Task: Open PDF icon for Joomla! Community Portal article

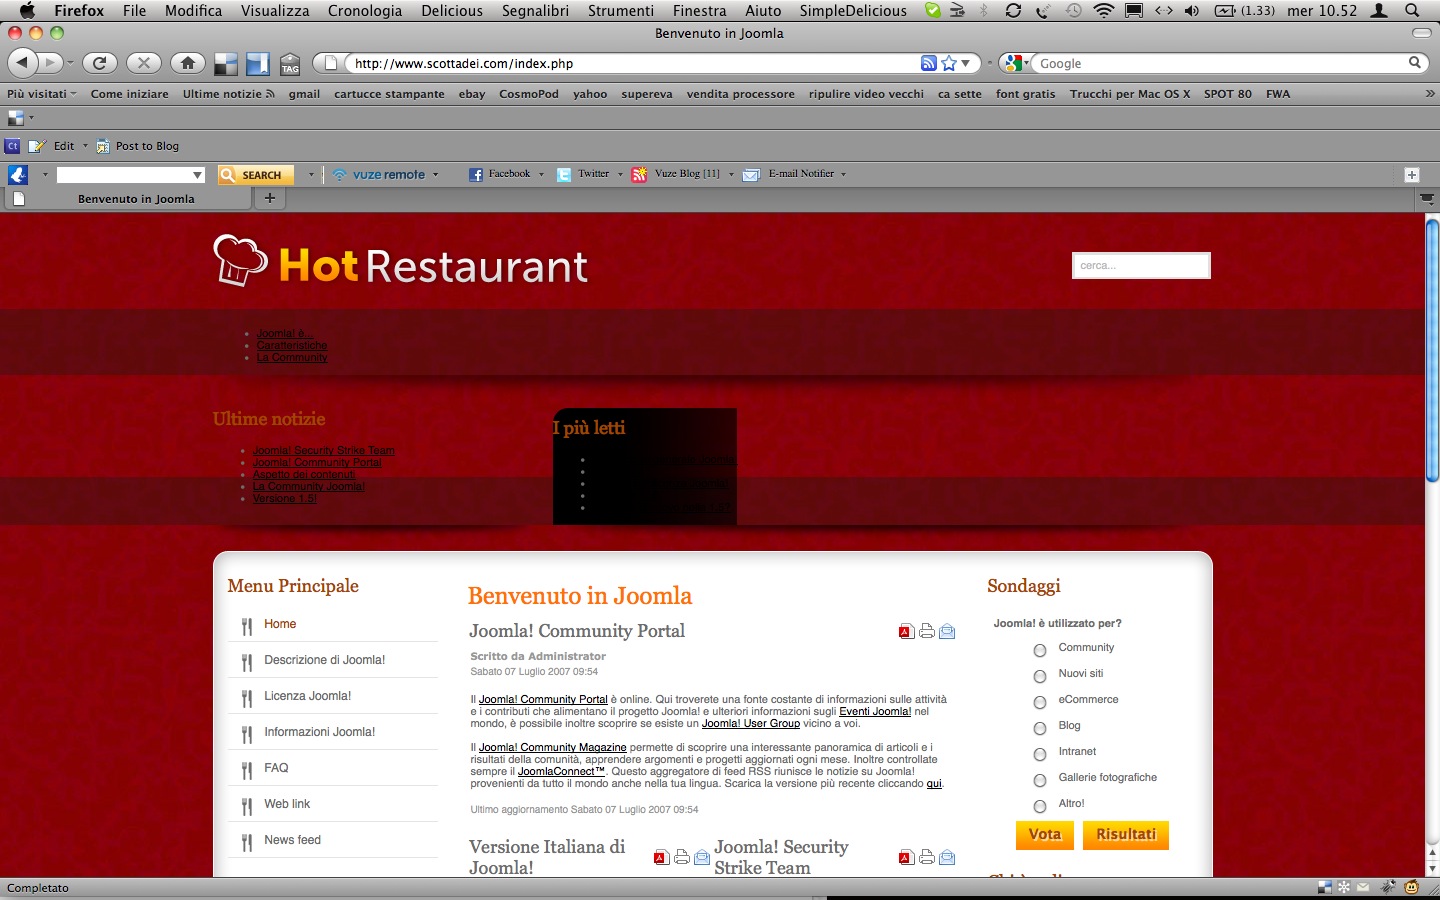Action: click(906, 631)
